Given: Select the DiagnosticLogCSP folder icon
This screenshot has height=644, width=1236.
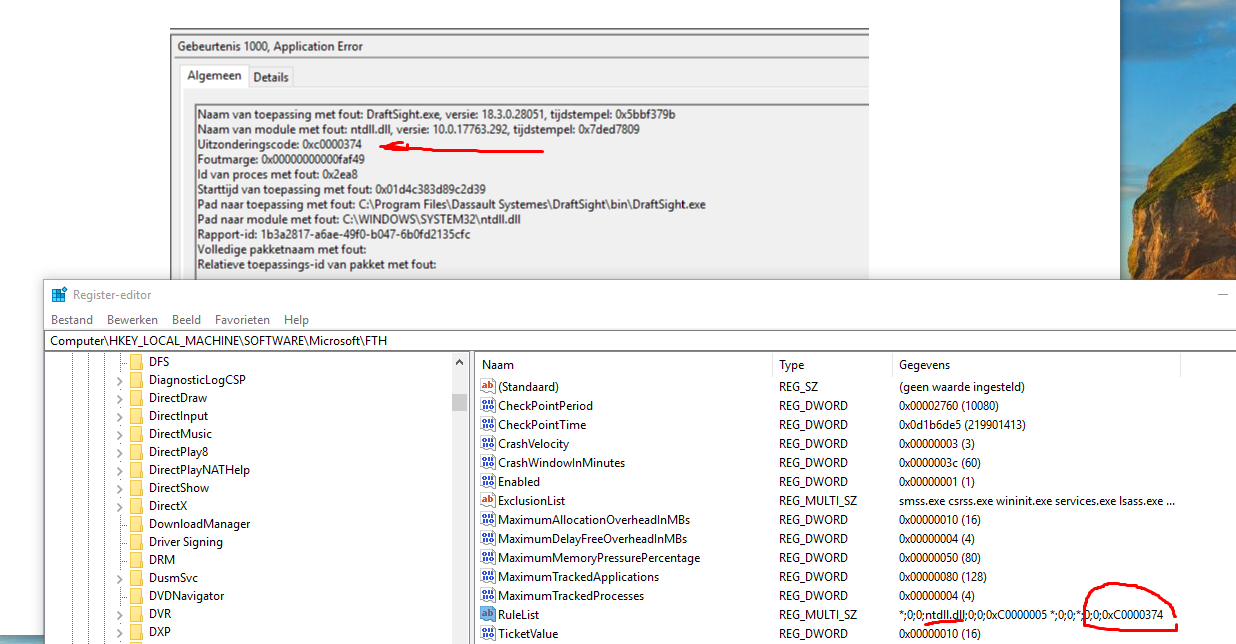Looking at the screenshot, I should tap(137, 380).
